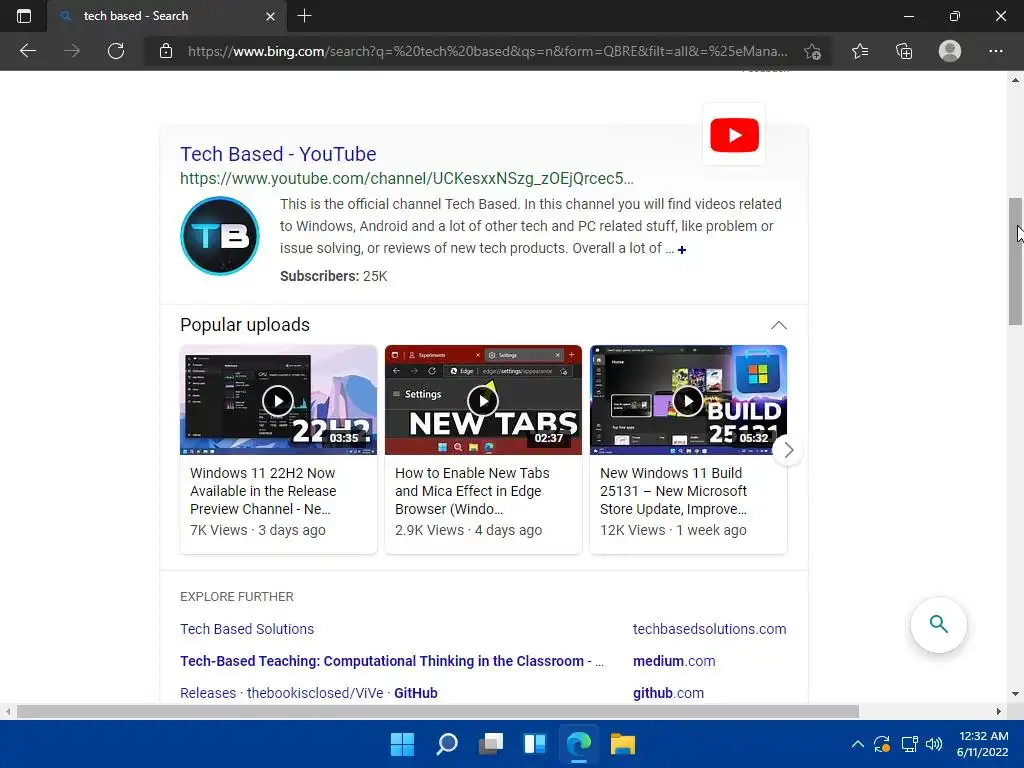Viewport: 1024px width, 768px height.
Task: Click the horizontal scrollbar thumb
Action: click(438, 711)
